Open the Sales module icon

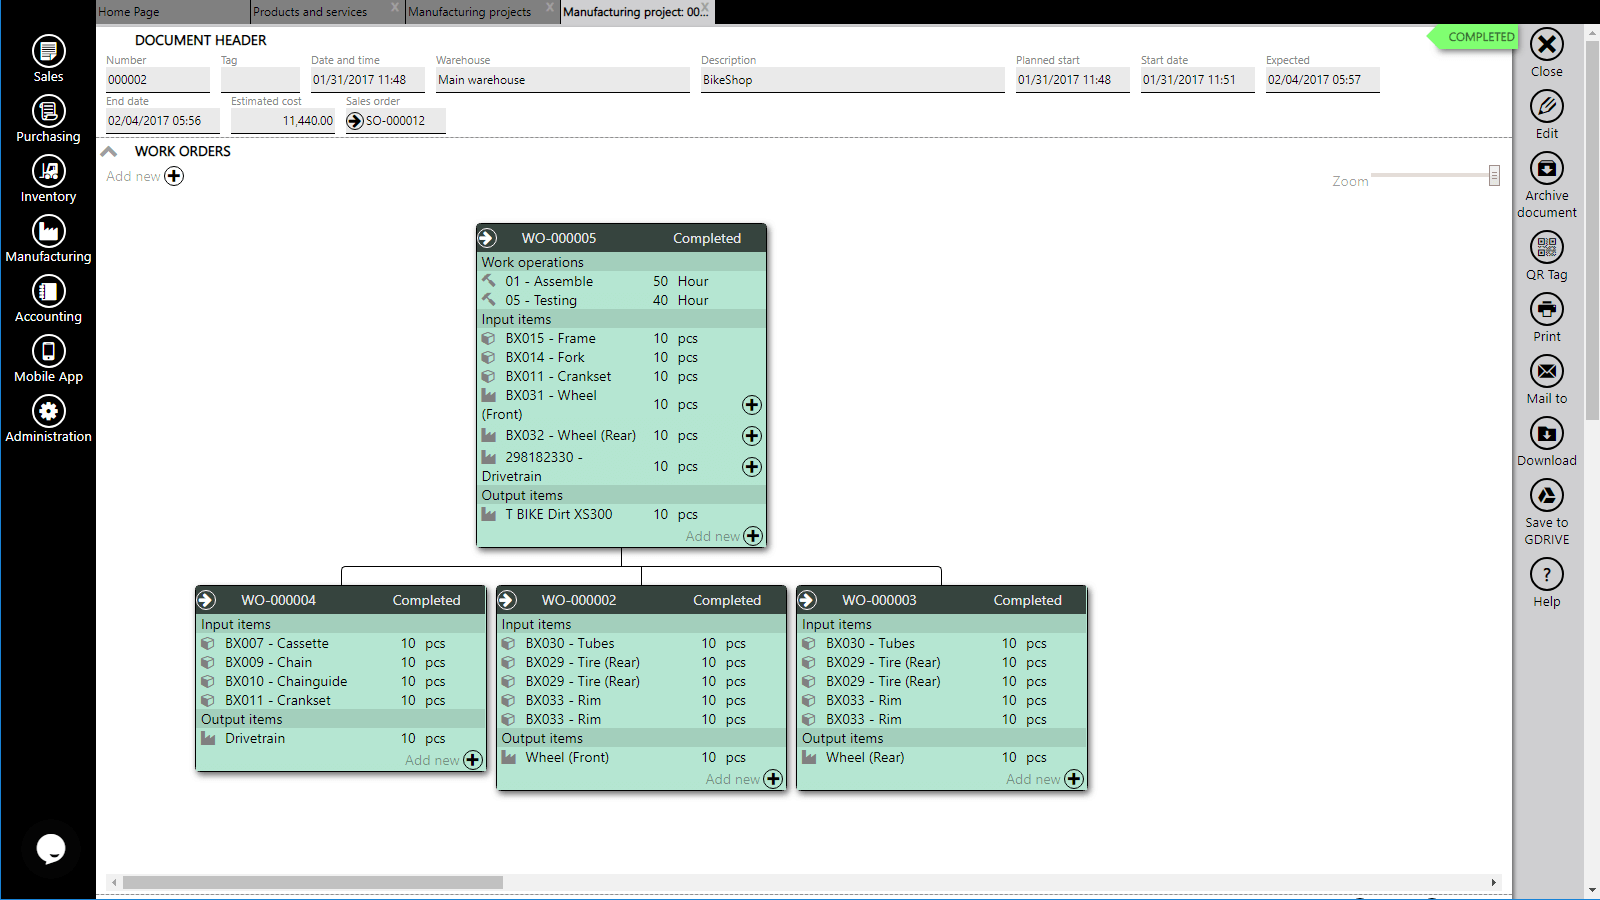48,51
